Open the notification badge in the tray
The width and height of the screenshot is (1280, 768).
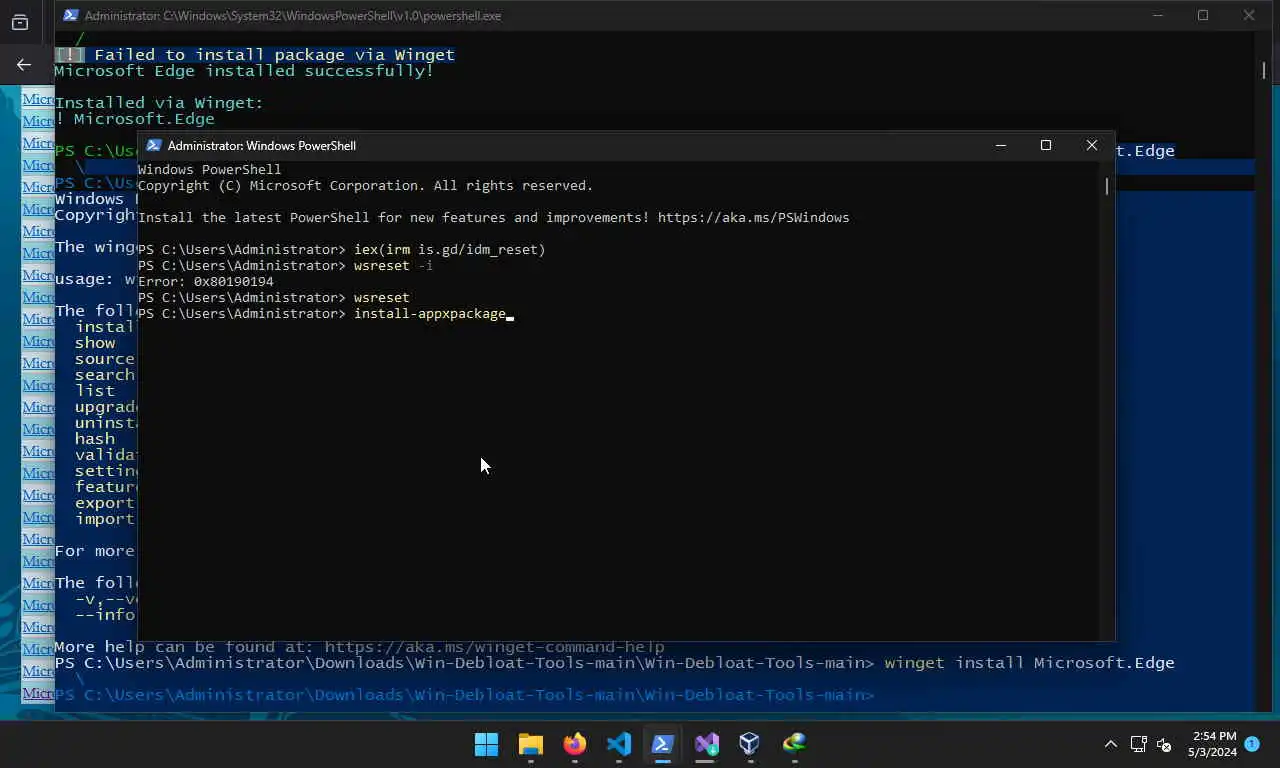tap(1252, 744)
